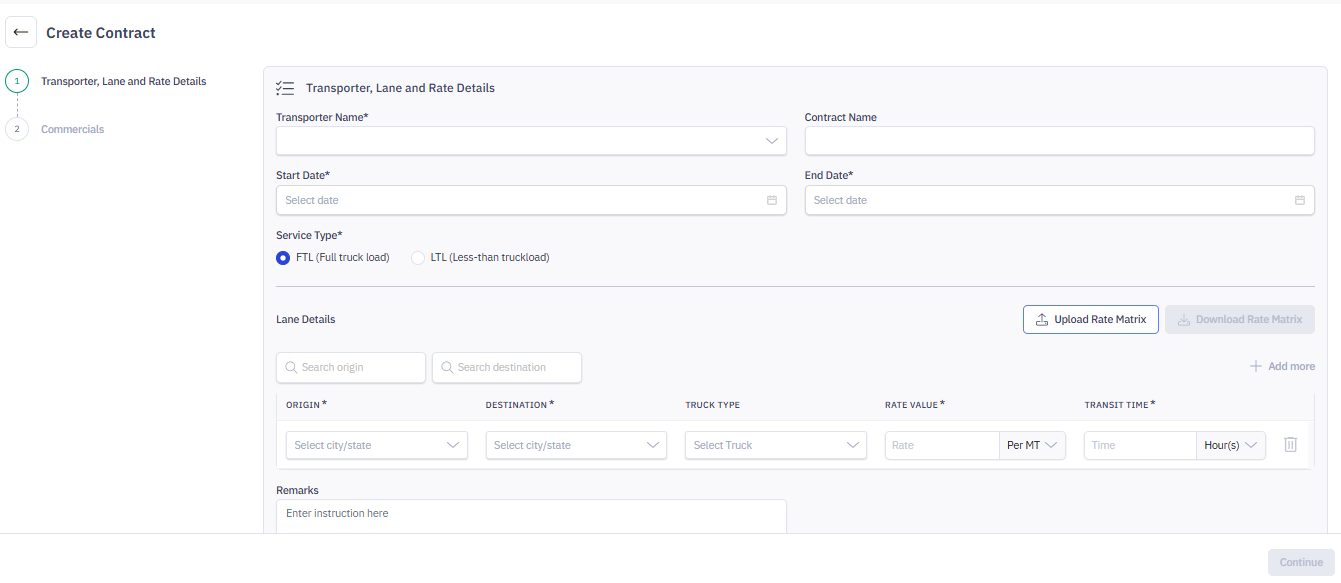Viewport: 1341px width, 583px height.
Task: Click the Start Date calendar icon
Action: pos(772,200)
